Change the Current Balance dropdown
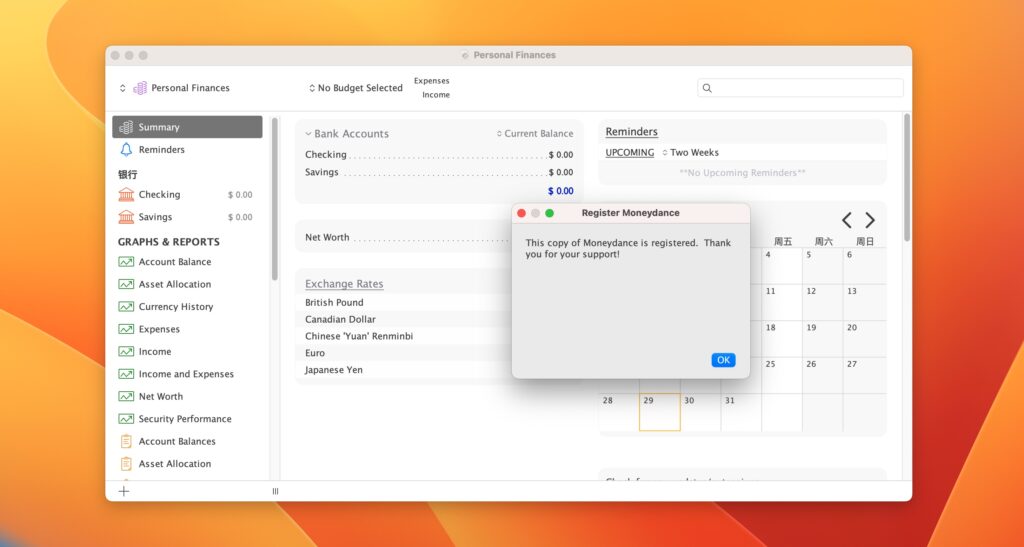 point(535,134)
